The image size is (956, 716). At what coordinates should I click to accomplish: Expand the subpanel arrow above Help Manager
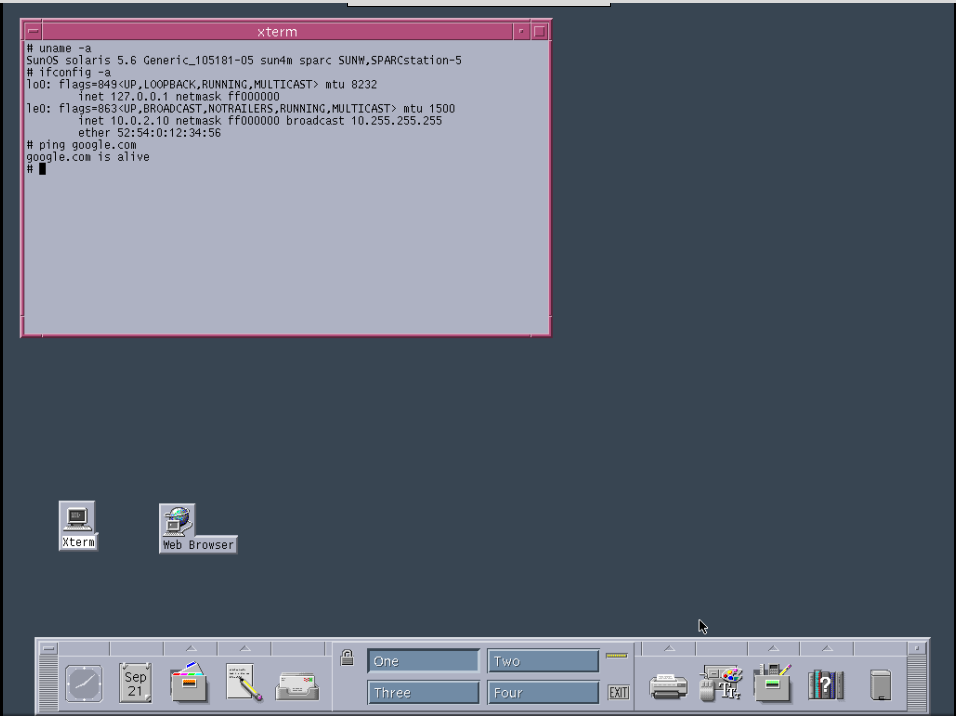tap(827, 648)
